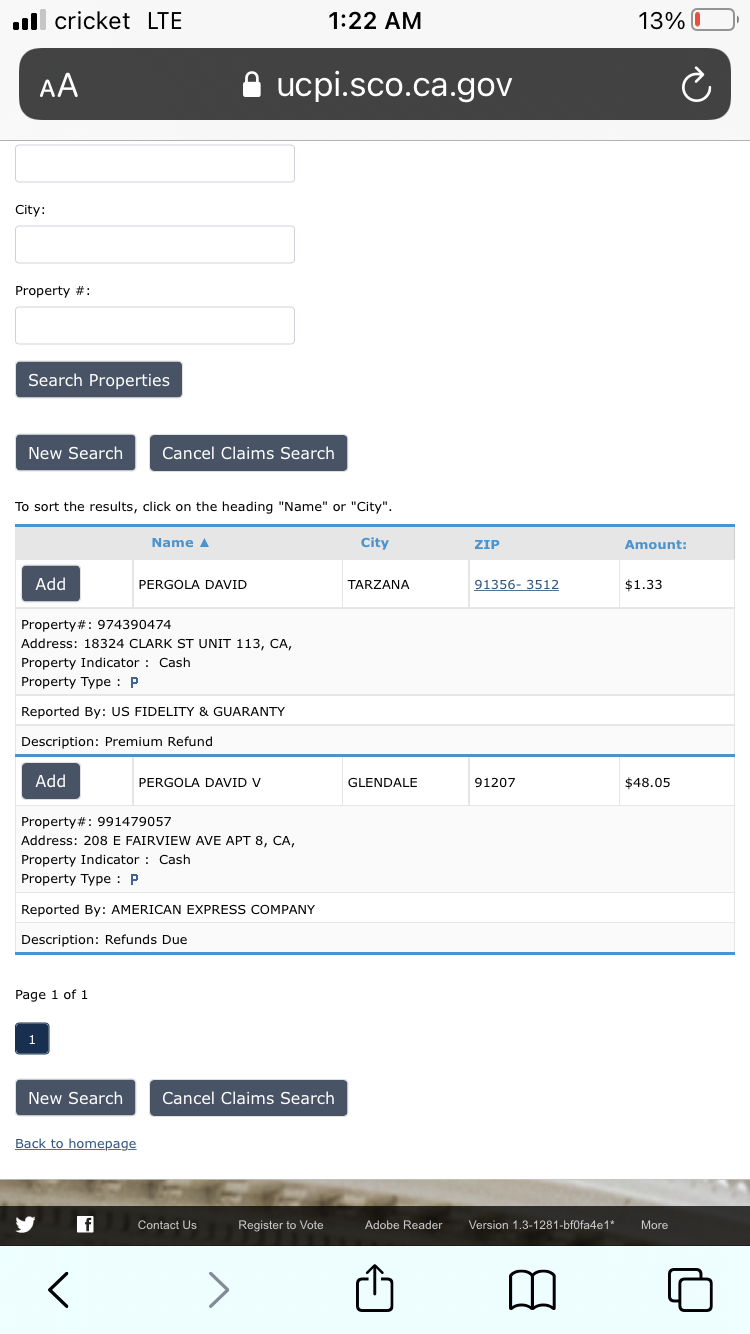This screenshot has width=750, height=1334.
Task: Go to results page 1 button
Action: click(x=32, y=1039)
